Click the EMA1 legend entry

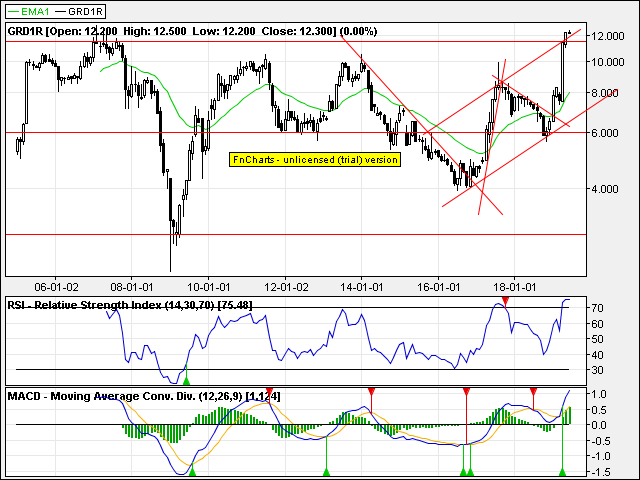pos(28,11)
